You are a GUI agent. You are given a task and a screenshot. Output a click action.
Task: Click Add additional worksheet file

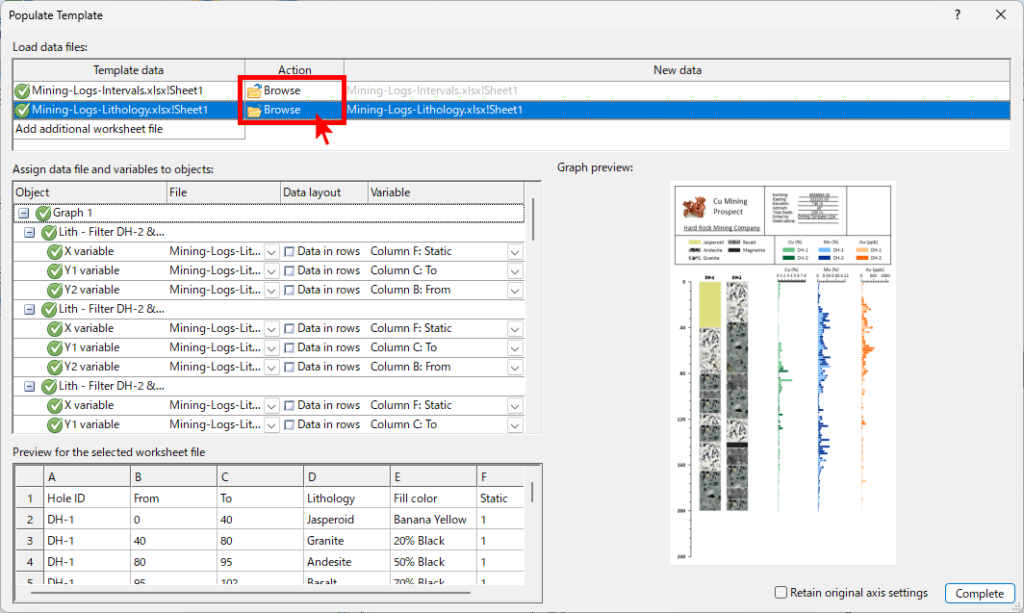[89, 129]
